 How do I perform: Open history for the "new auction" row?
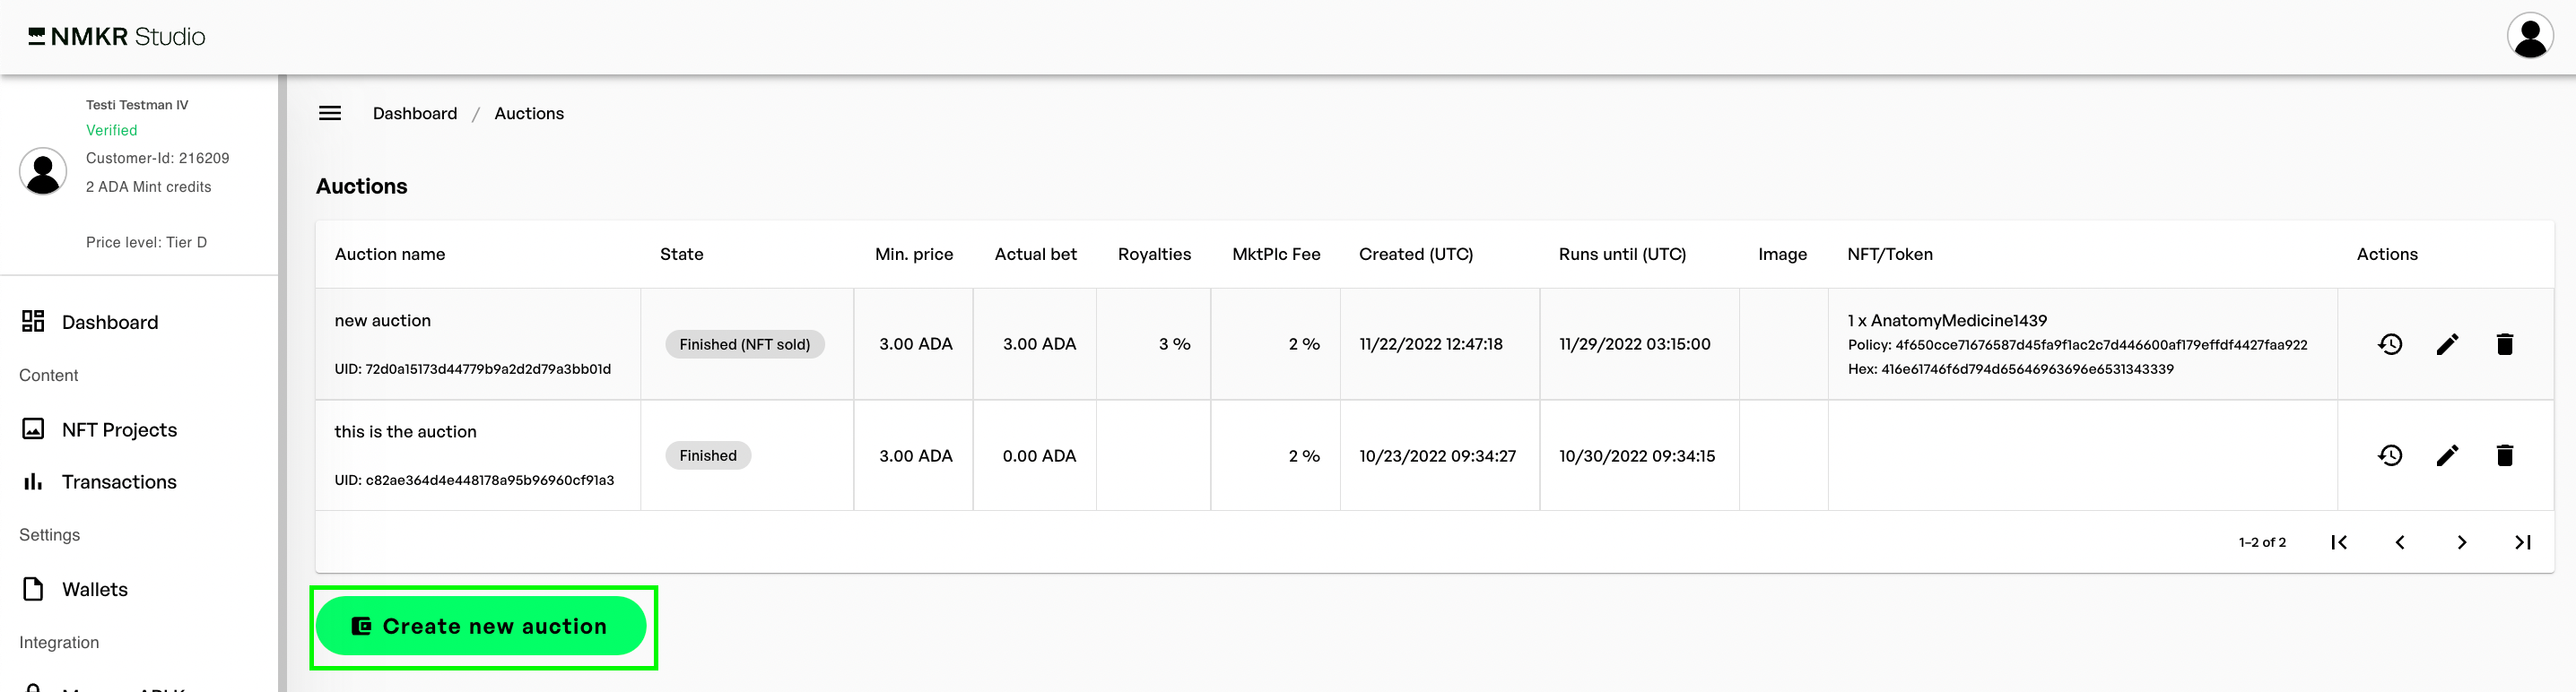point(2390,344)
